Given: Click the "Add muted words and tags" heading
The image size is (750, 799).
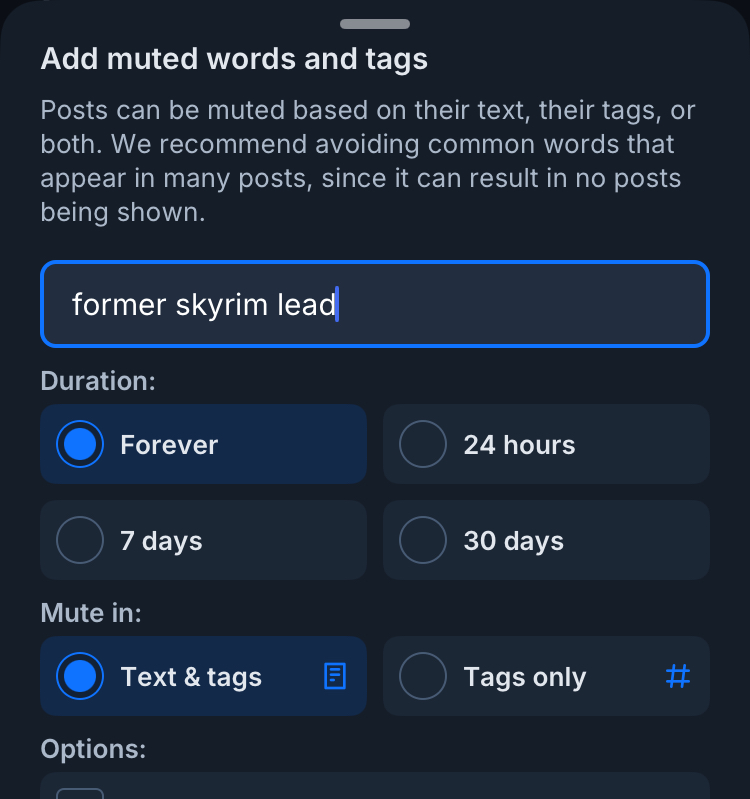Looking at the screenshot, I should pyautogui.click(x=234, y=59).
